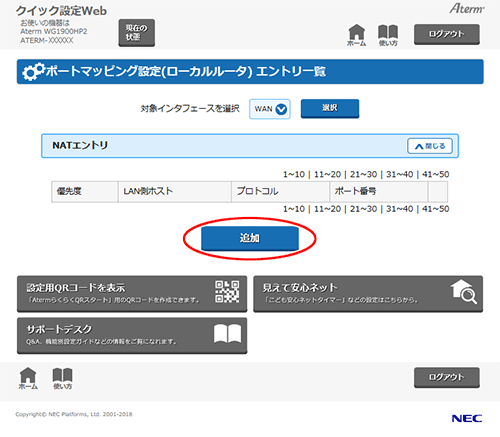Go to entries 21~30 above the table
The image size is (500, 437).
(x=363, y=174)
